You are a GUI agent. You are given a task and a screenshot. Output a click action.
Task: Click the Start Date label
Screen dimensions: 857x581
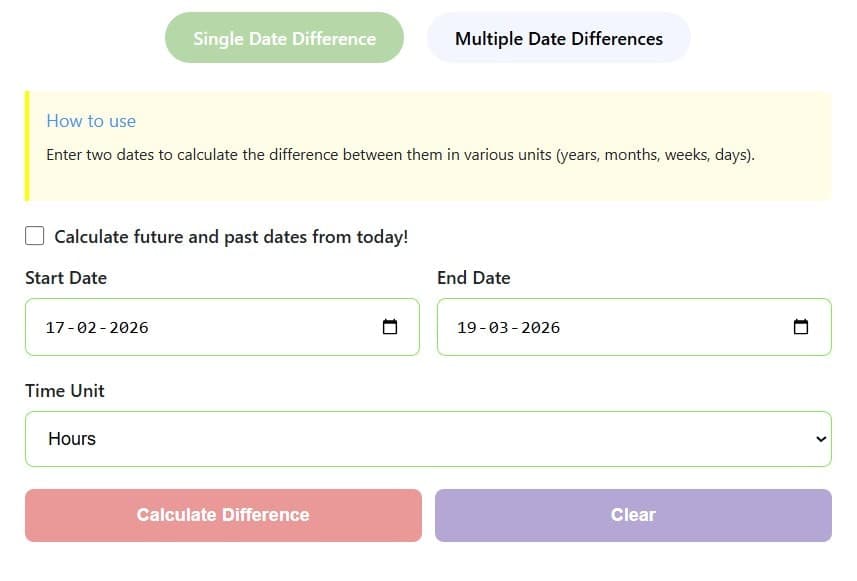pos(66,278)
